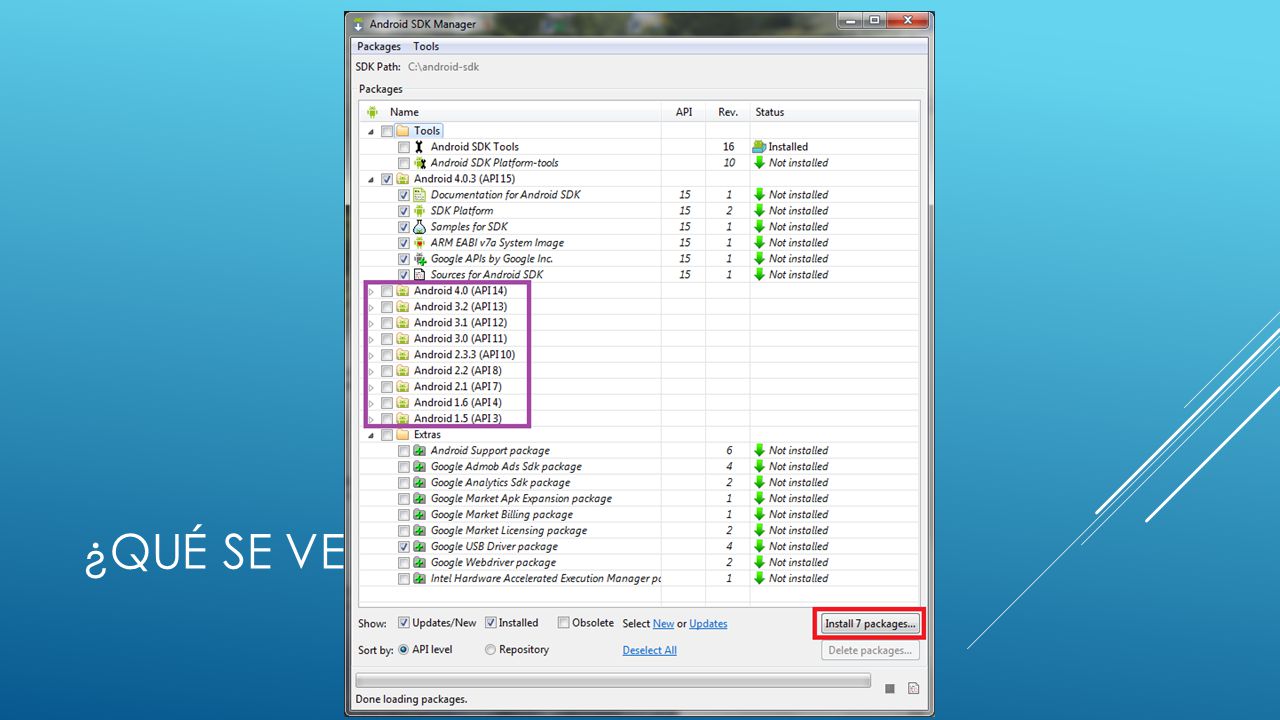The width and height of the screenshot is (1280, 720).
Task: Click the Extras folder icon
Action: (402, 435)
